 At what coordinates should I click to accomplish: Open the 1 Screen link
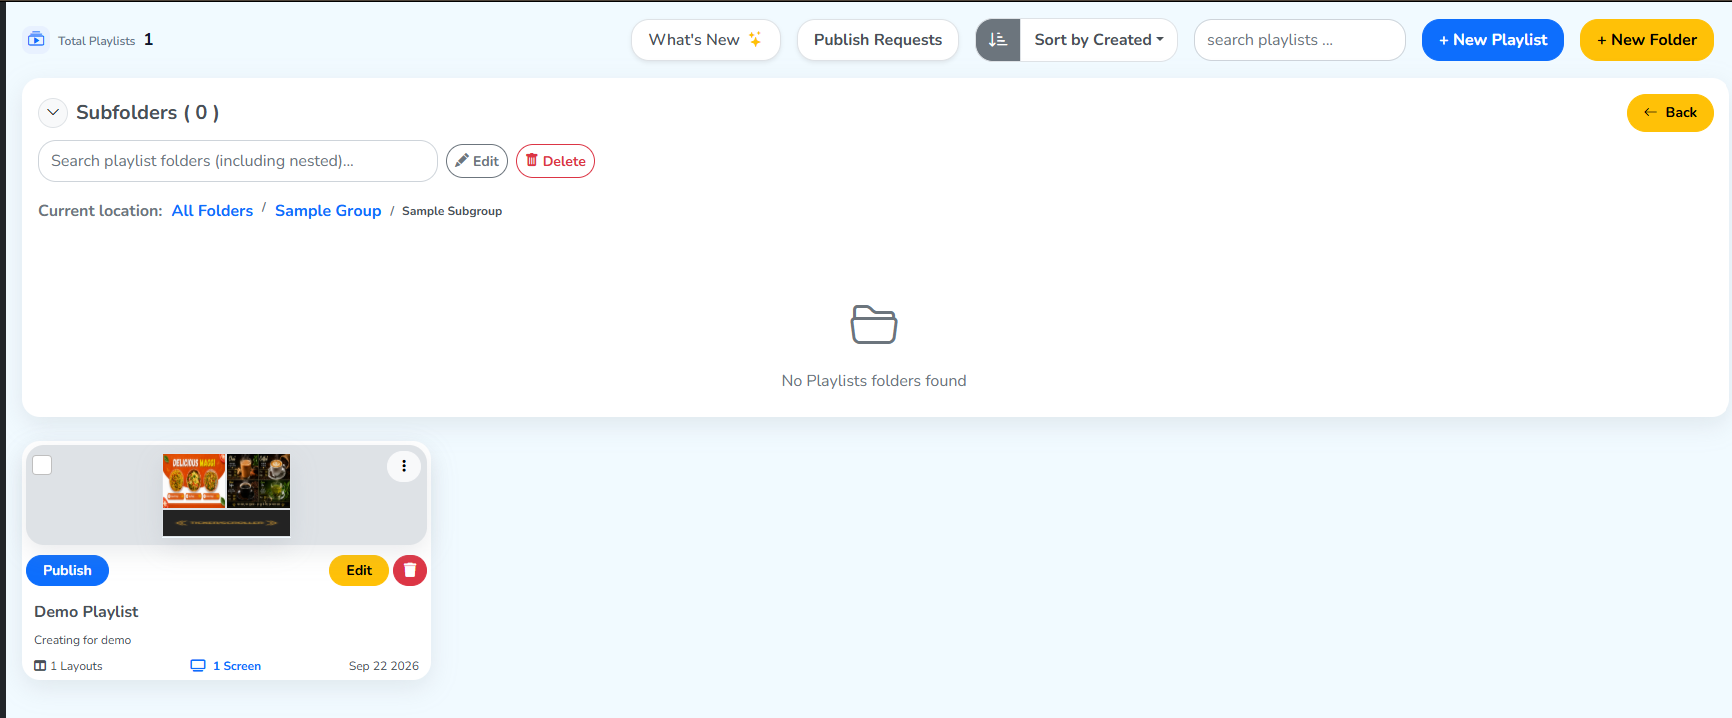237,666
